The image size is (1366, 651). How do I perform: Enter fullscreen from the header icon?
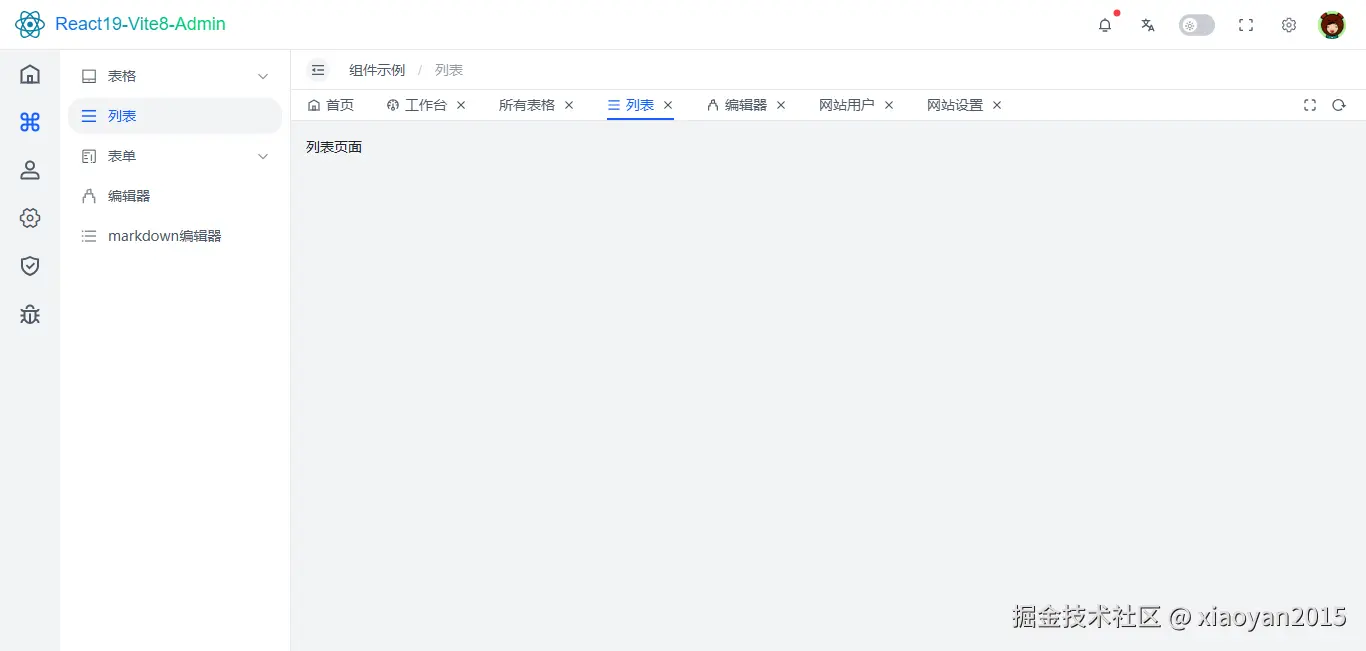click(1246, 25)
